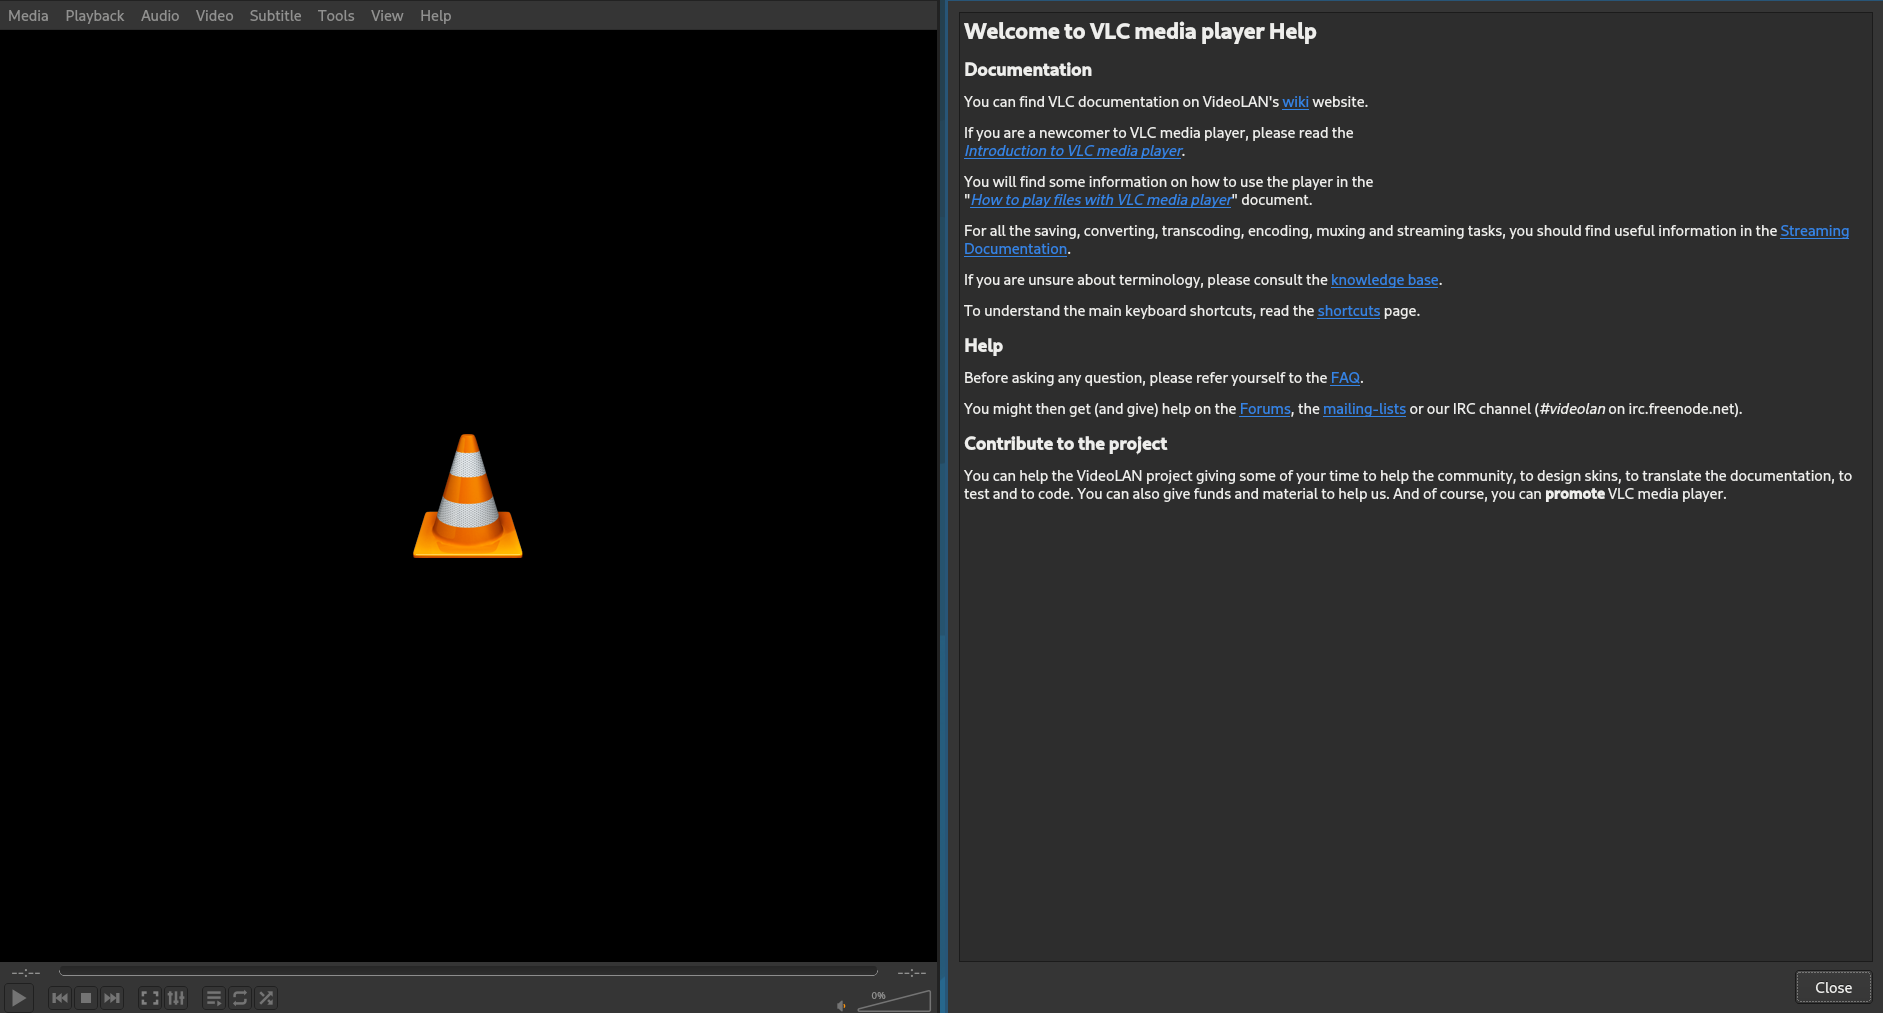Click the VLC cone logo
The width and height of the screenshot is (1883, 1013).
click(x=468, y=496)
